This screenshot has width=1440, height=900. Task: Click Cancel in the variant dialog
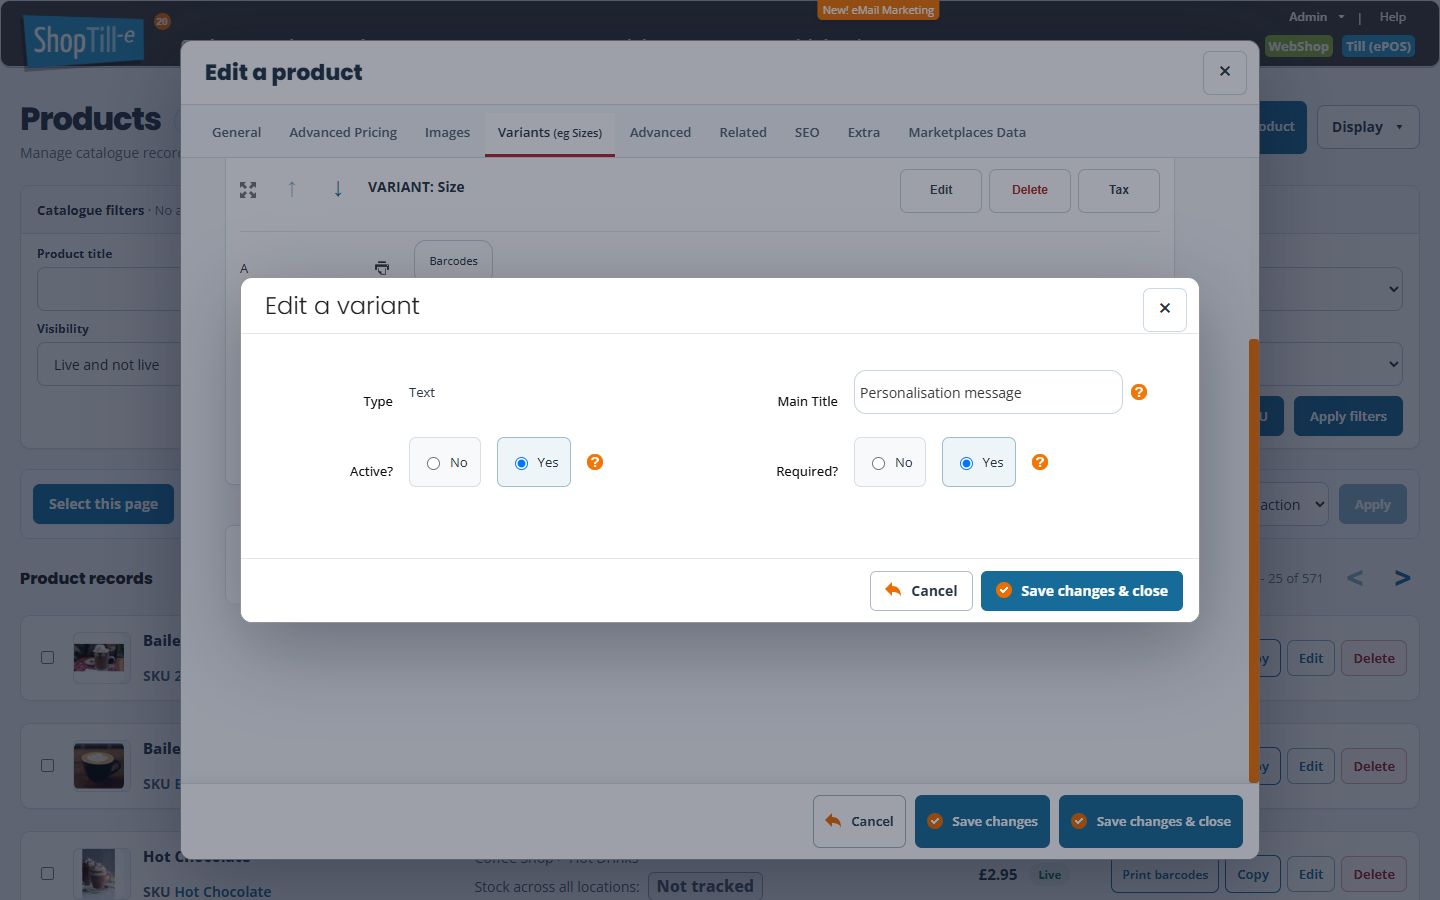pos(921,591)
